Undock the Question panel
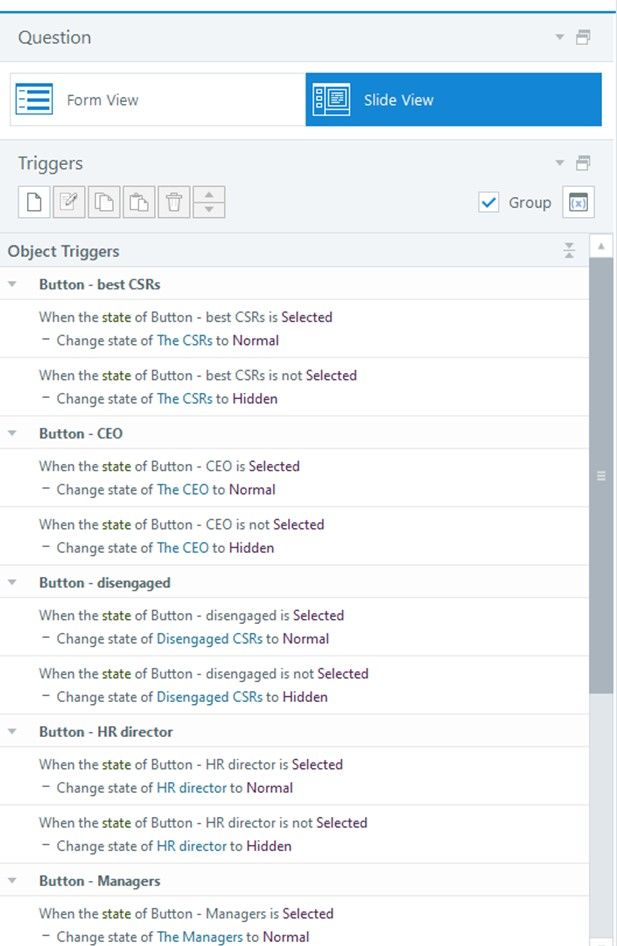 [584, 37]
